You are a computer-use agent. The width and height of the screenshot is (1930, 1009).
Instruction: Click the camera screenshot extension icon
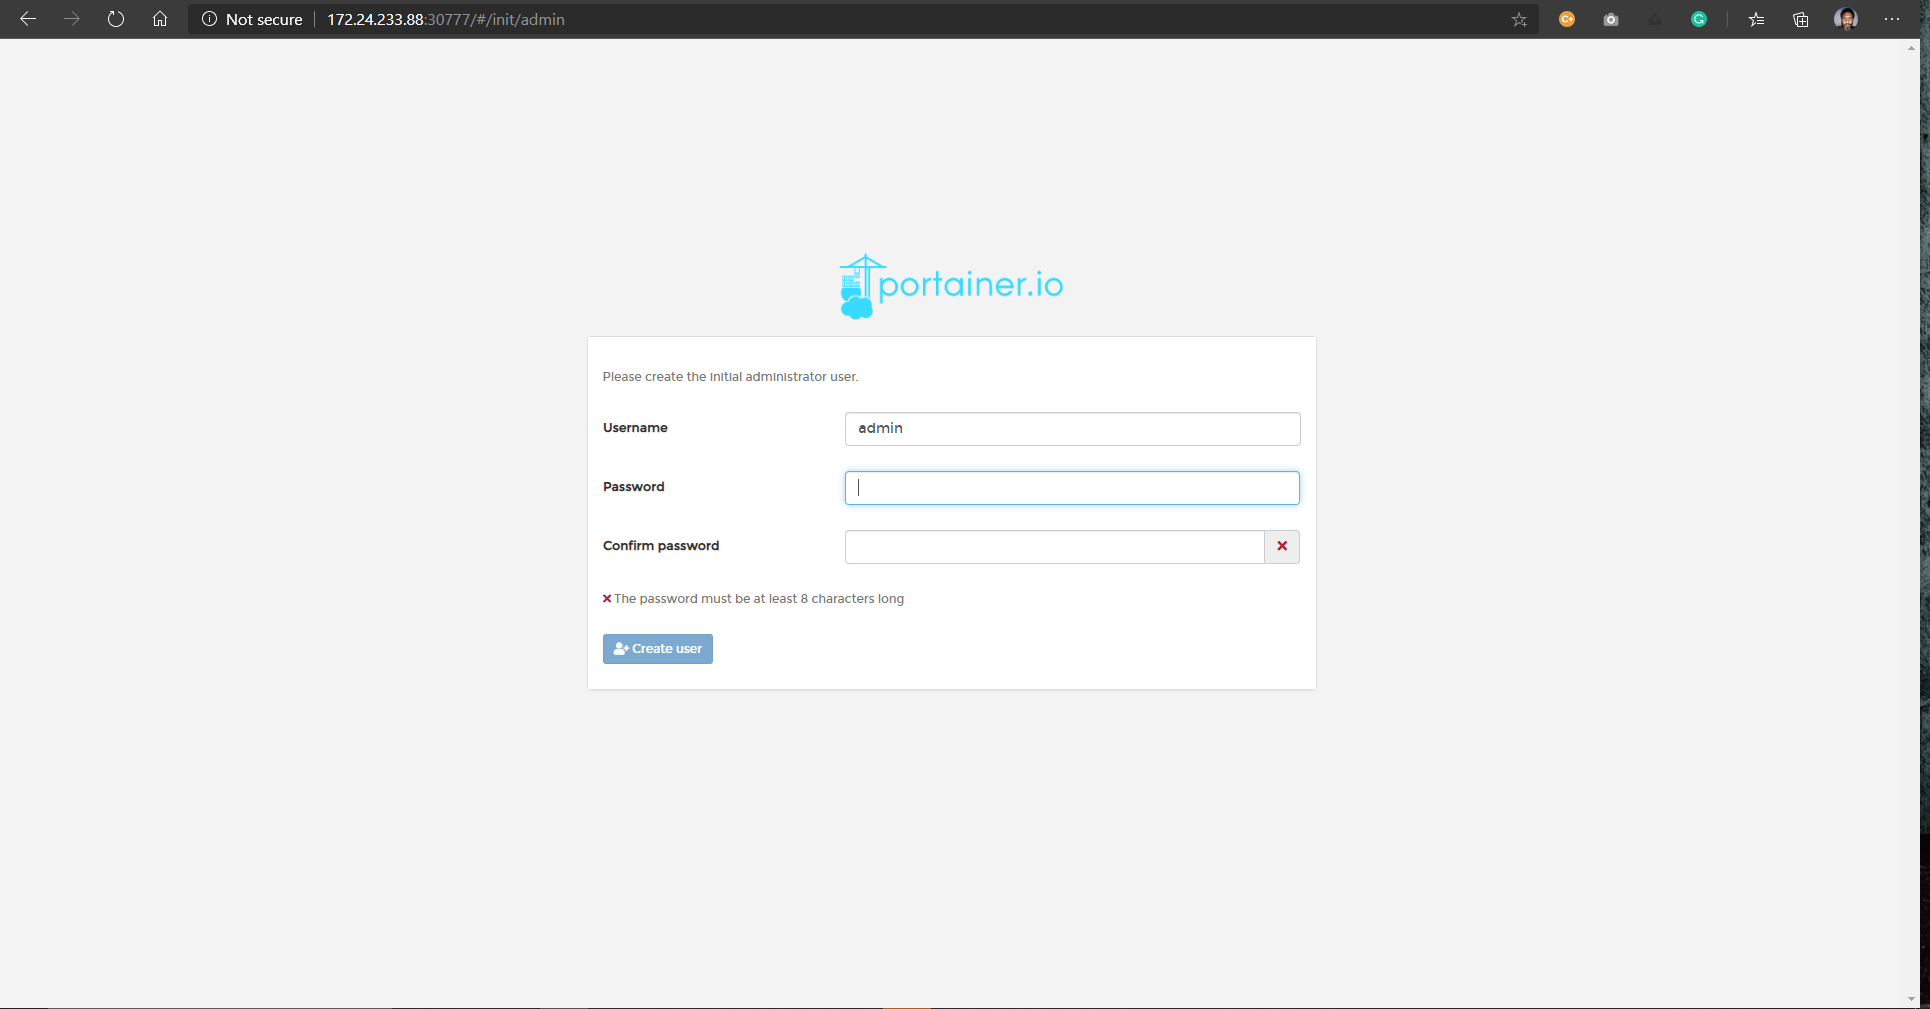click(x=1611, y=19)
